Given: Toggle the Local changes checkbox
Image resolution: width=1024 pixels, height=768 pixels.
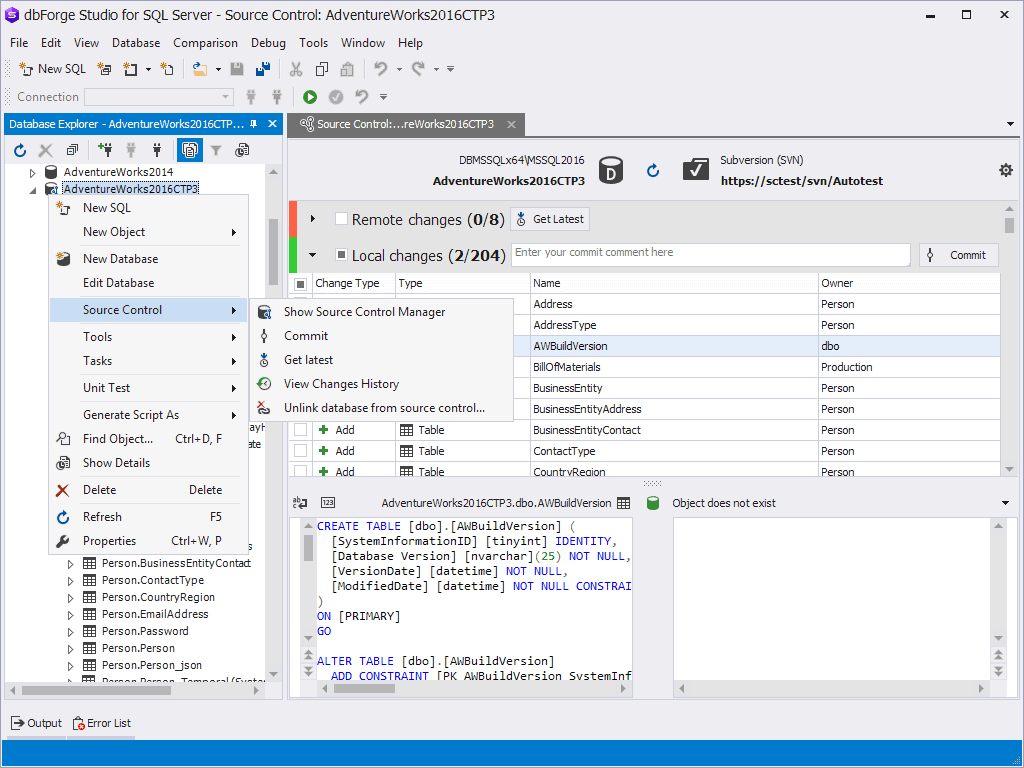Looking at the screenshot, I should click(341, 255).
